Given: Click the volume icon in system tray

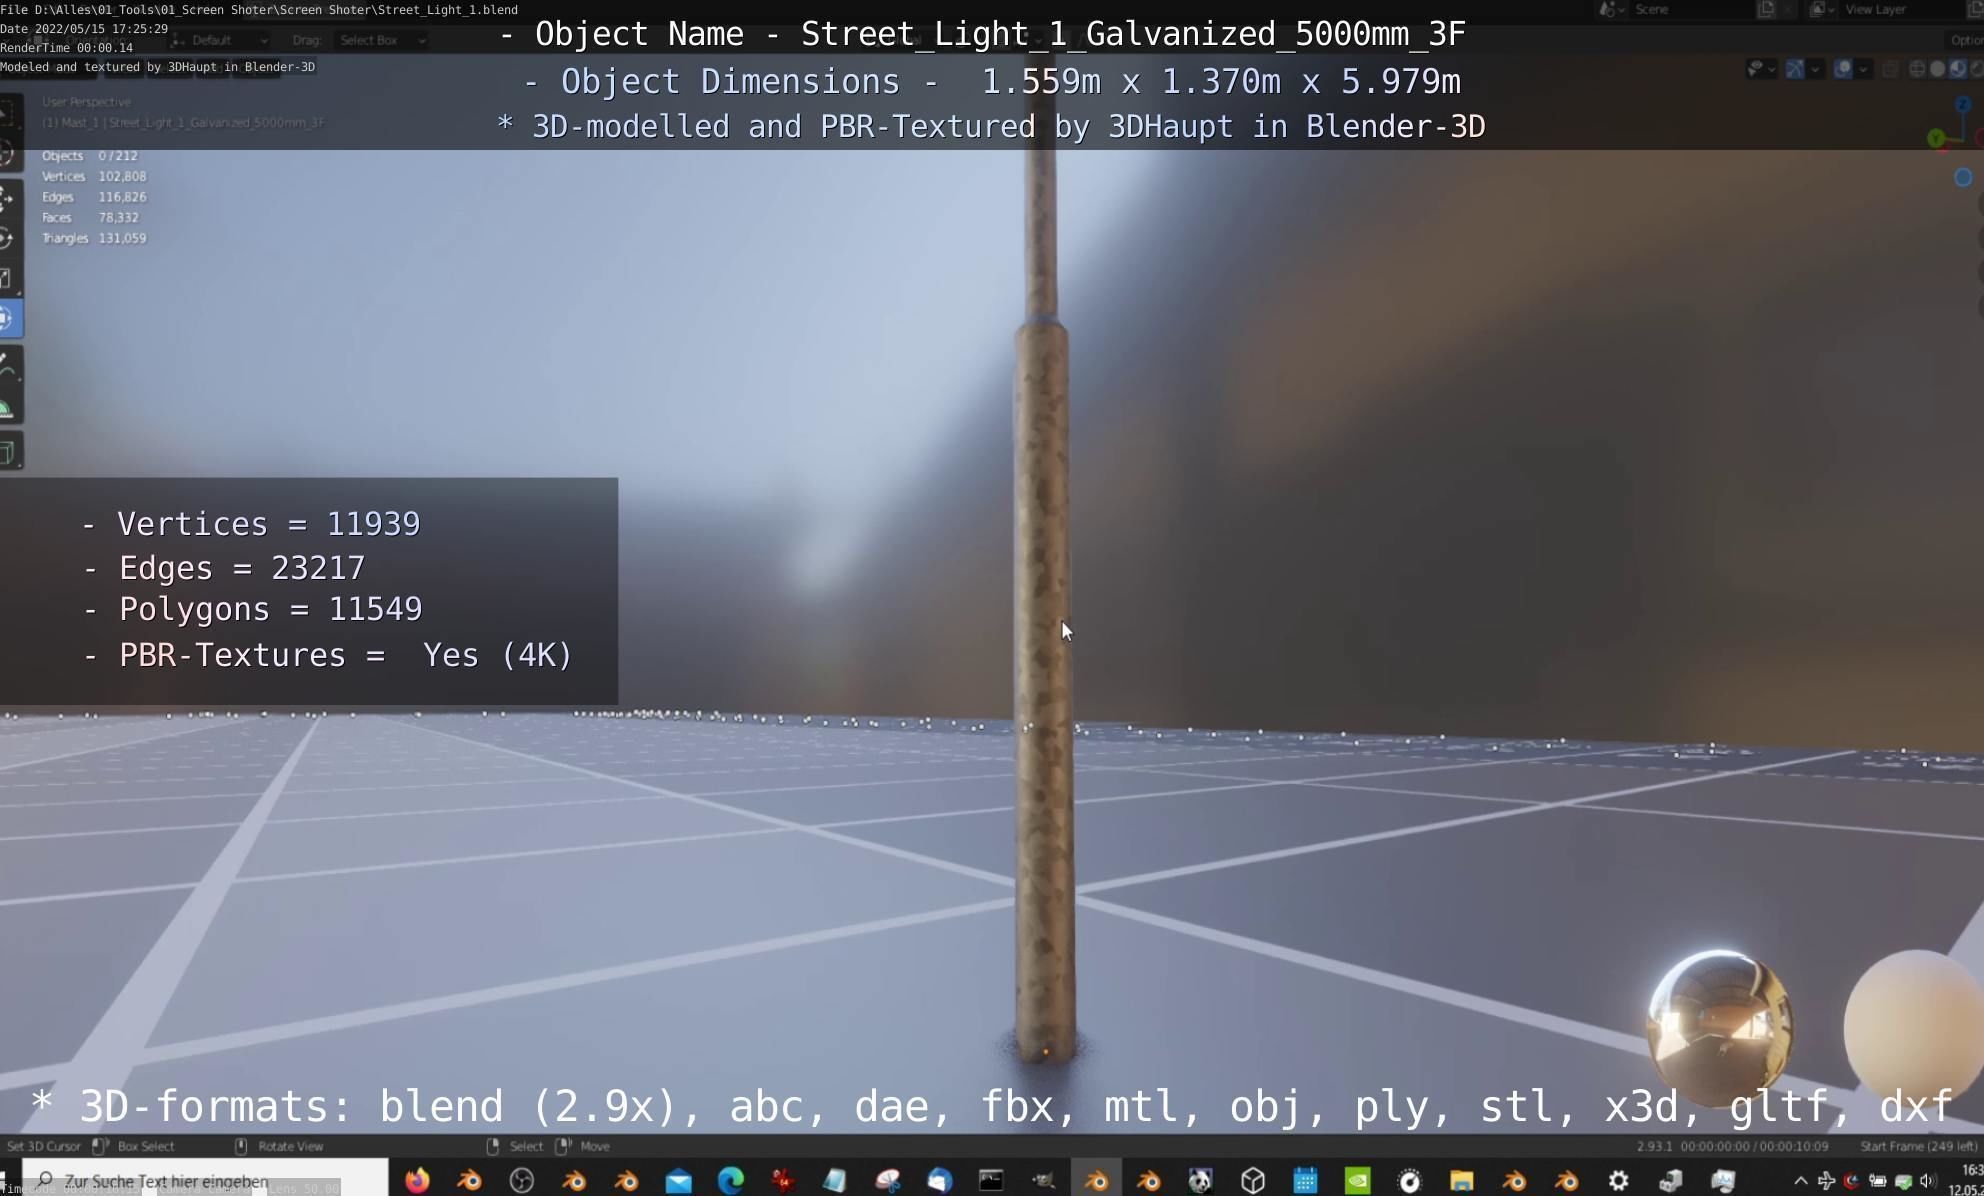Looking at the screenshot, I should tap(1927, 1181).
